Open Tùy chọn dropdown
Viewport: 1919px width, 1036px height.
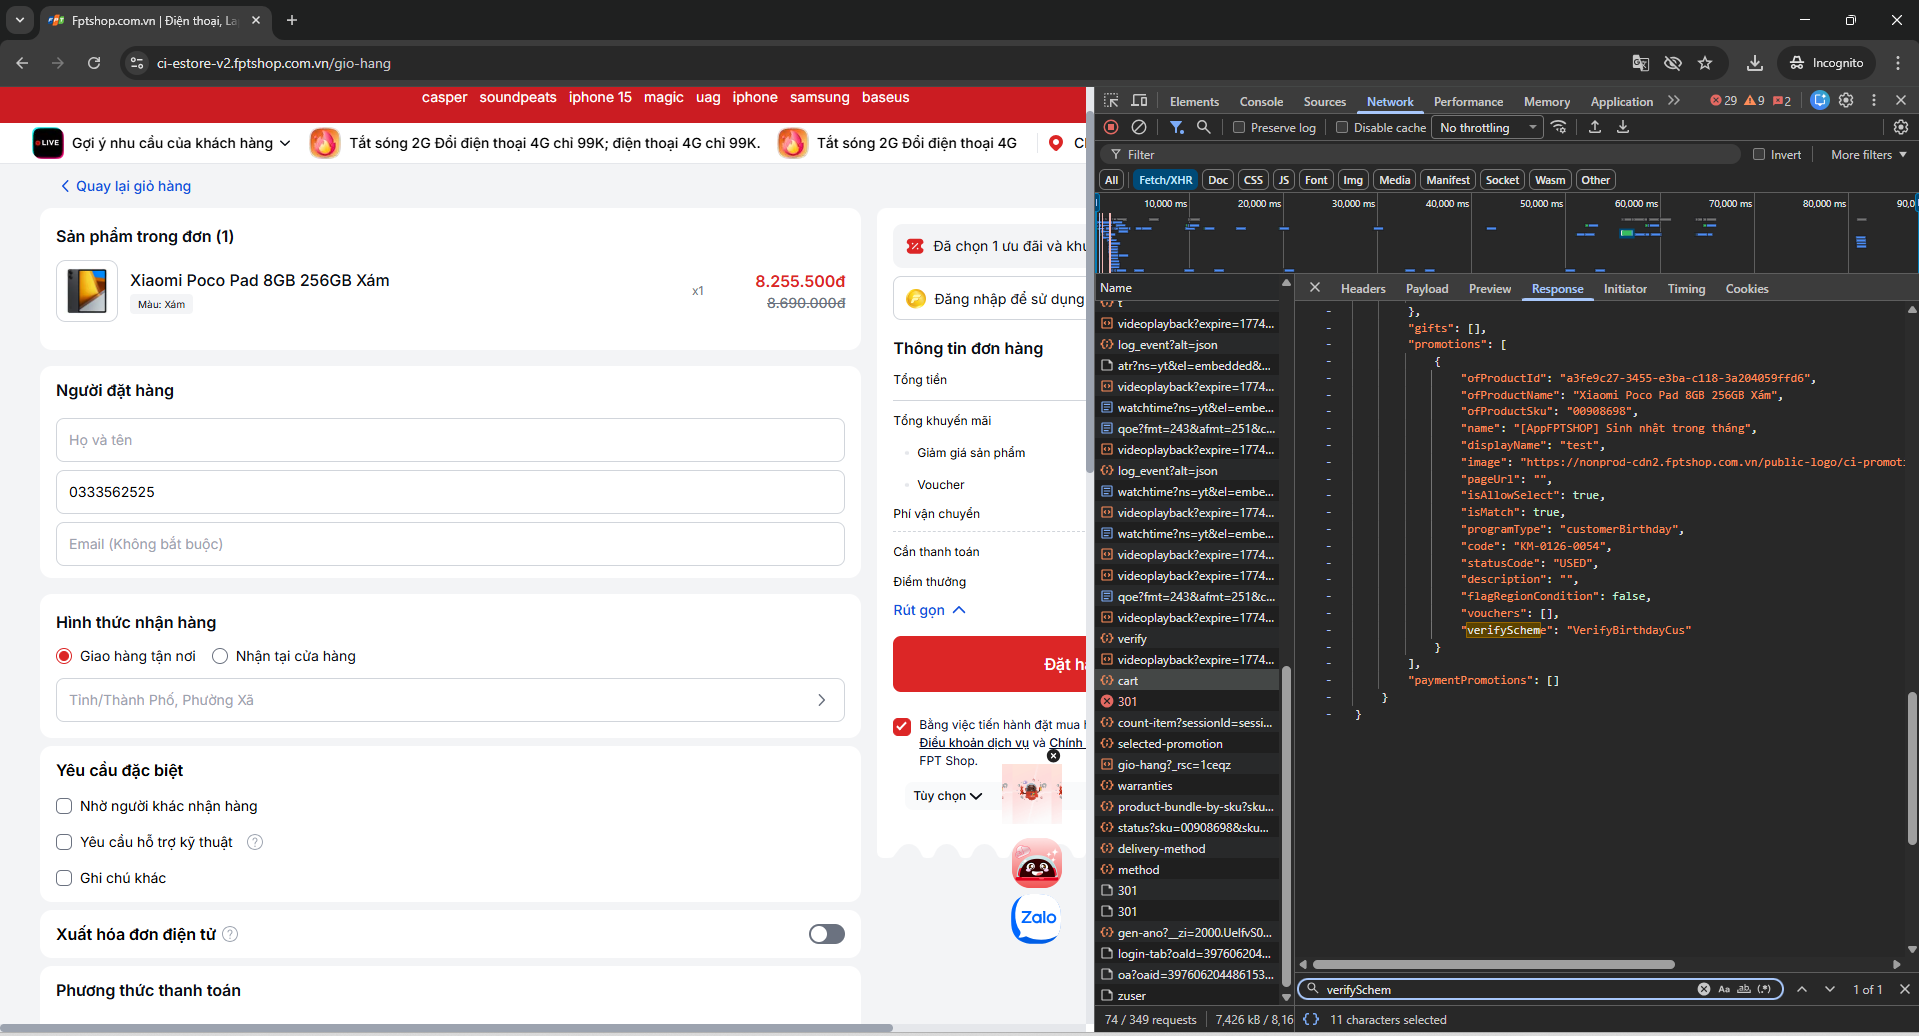pos(948,796)
